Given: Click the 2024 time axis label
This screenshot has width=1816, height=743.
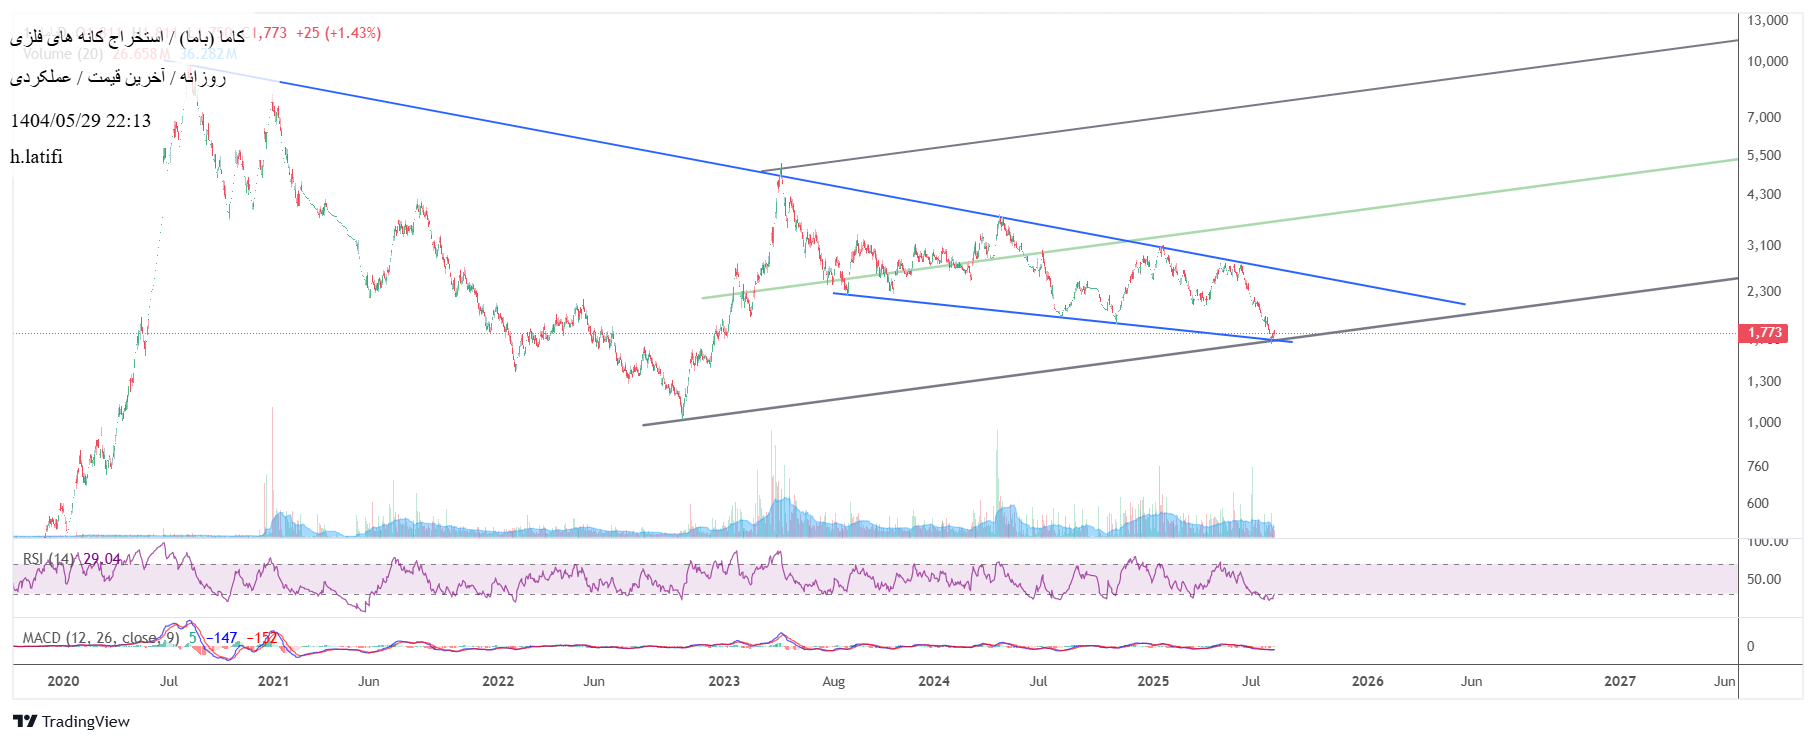Looking at the screenshot, I should (x=934, y=681).
